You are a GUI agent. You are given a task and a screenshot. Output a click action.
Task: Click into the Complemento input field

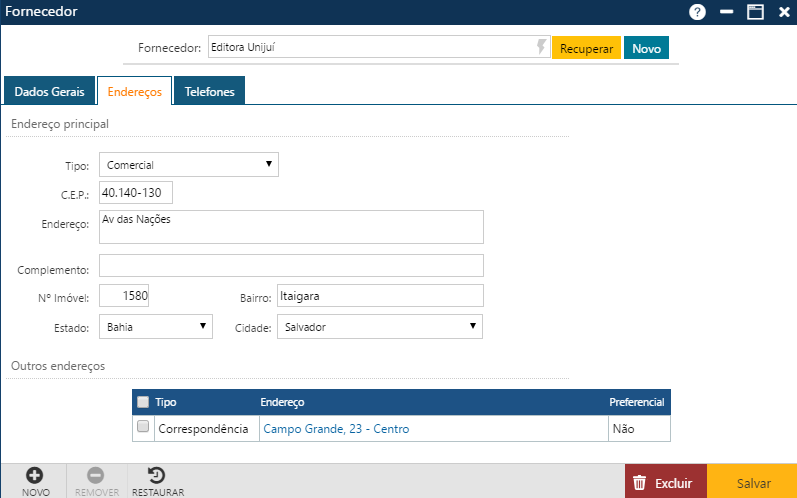(x=291, y=265)
